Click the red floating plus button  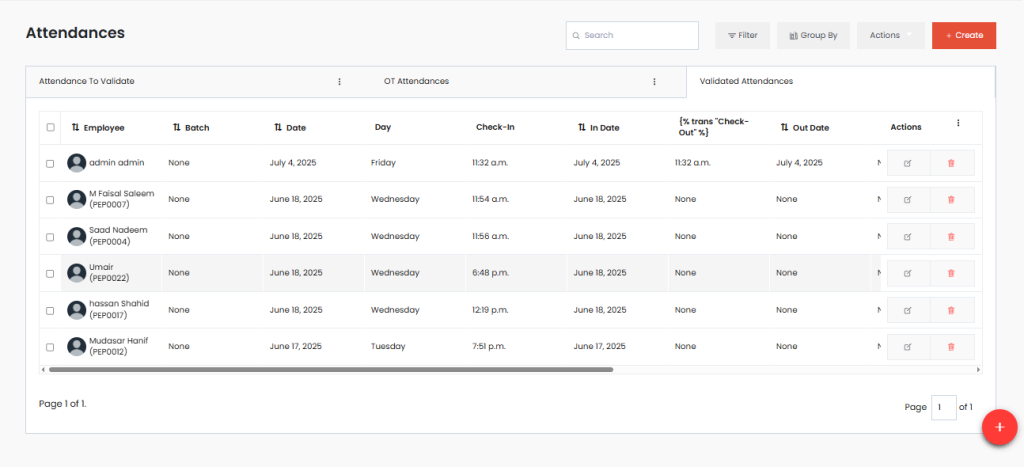(x=998, y=426)
